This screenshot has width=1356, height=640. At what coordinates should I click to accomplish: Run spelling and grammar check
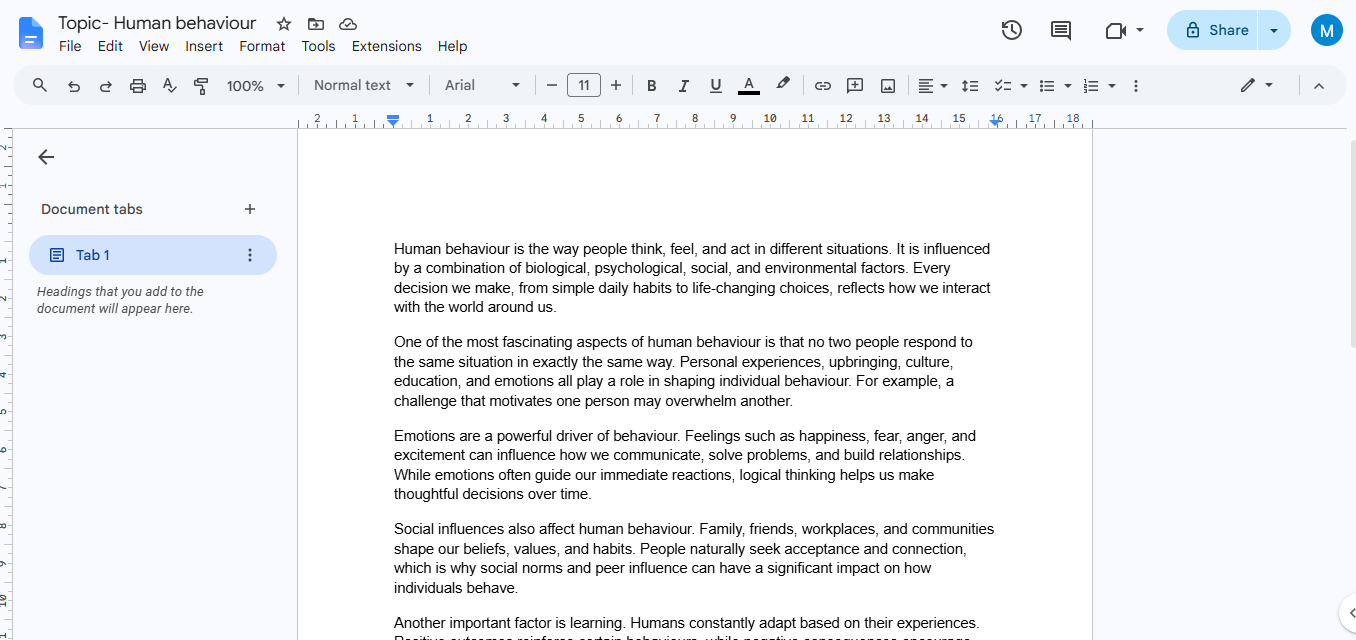[x=170, y=86]
